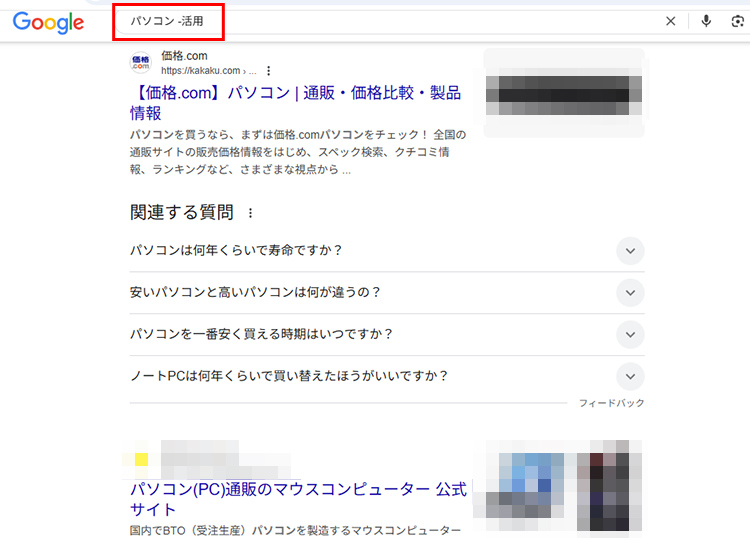Click the 価格.com snippet starting パソコンを買うなら

pos(298,152)
